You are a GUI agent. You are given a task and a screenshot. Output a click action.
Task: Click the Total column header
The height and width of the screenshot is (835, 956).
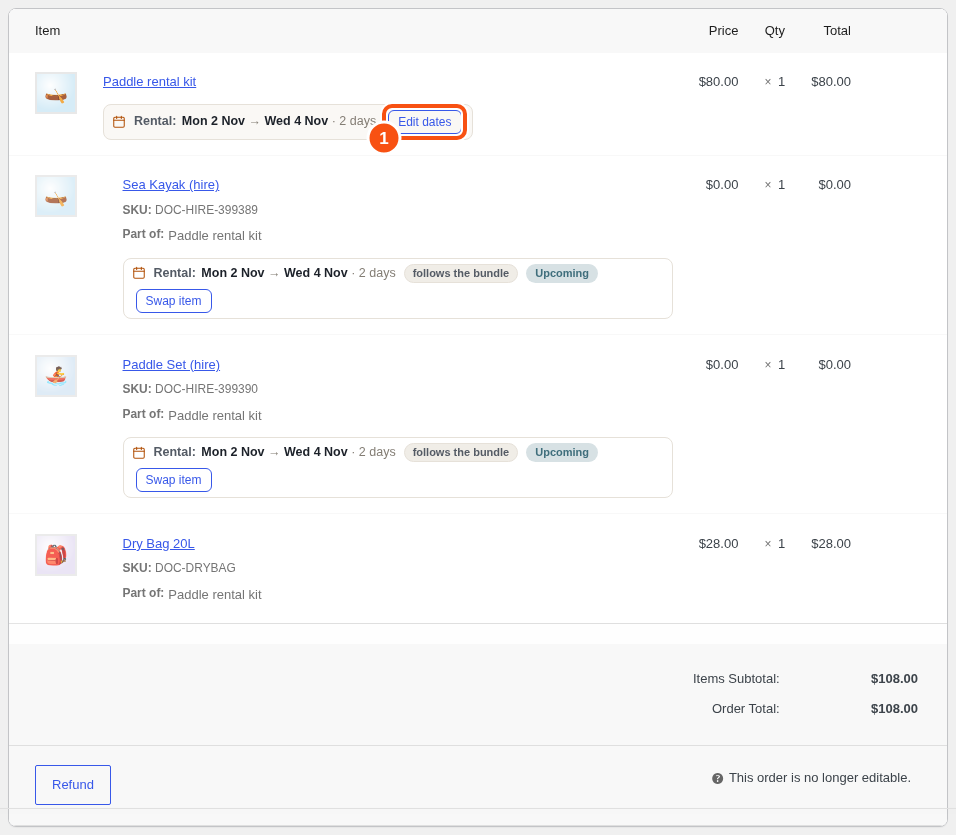[837, 31]
